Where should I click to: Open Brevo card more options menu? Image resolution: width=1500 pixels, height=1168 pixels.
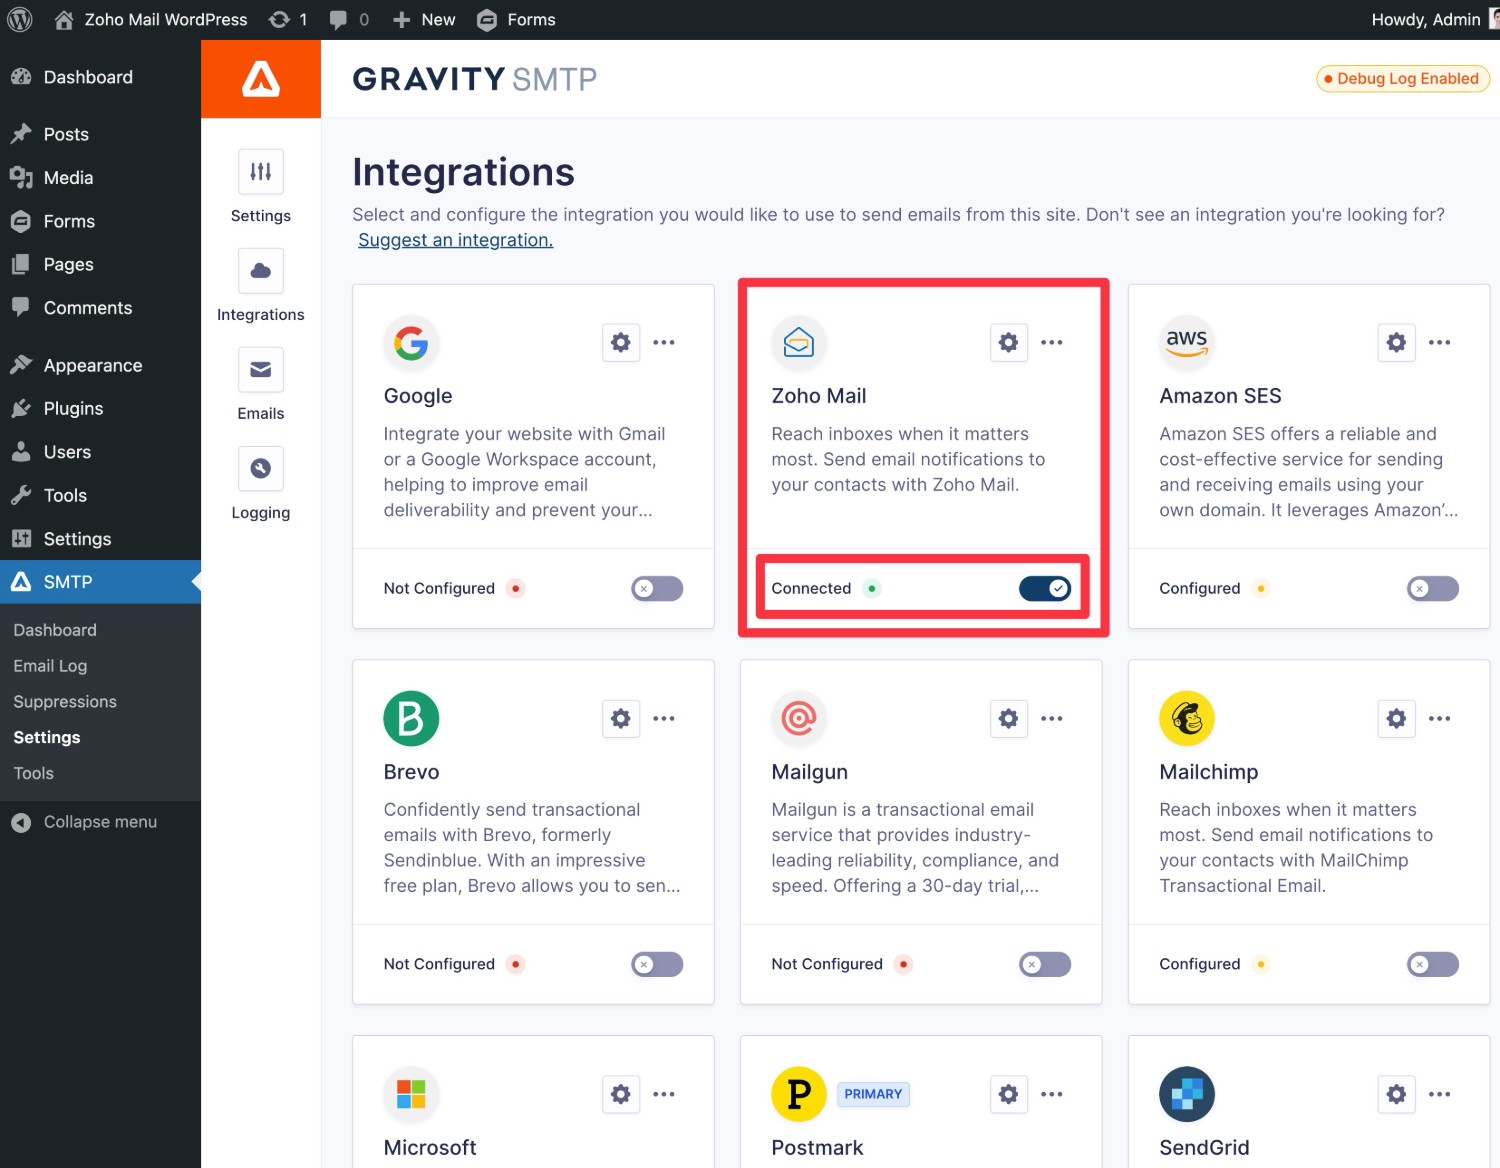664,719
